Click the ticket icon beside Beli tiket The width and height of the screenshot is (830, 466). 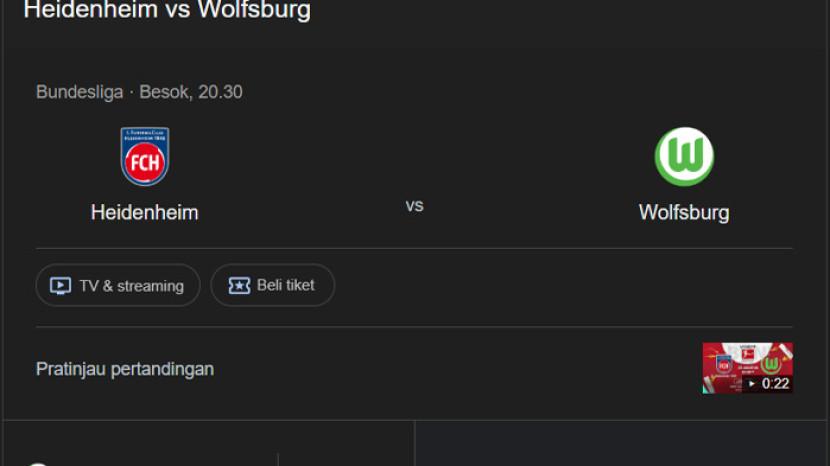pos(239,286)
